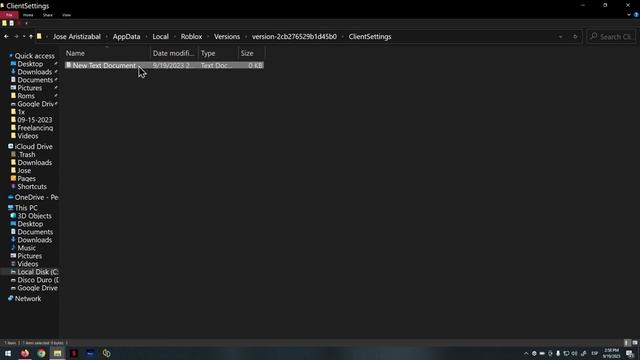The width and height of the screenshot is (640, 360).
Task: Click the Quick access star icon
Action: 11,56
